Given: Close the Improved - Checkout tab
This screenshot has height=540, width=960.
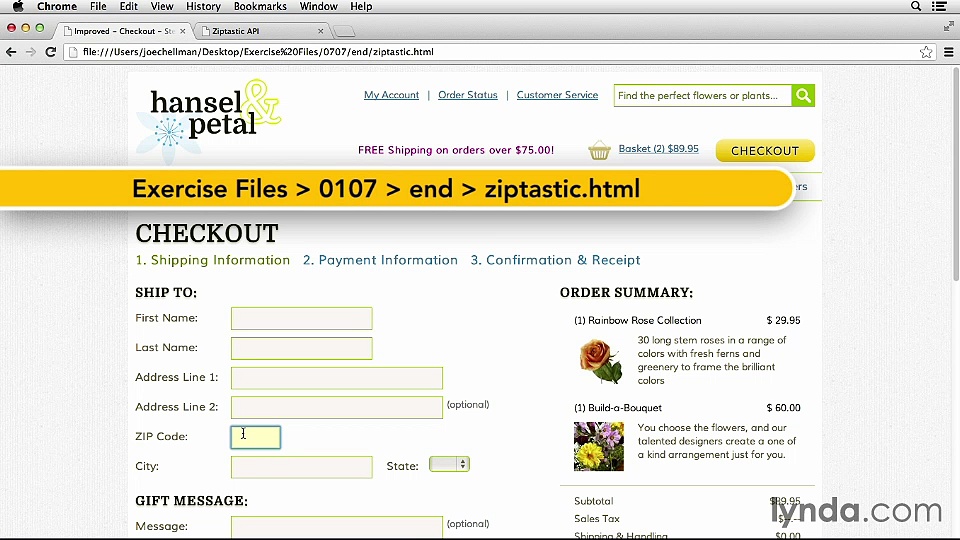Looking at the screenshot, I should pyautogui.click(x=182, y=31).
